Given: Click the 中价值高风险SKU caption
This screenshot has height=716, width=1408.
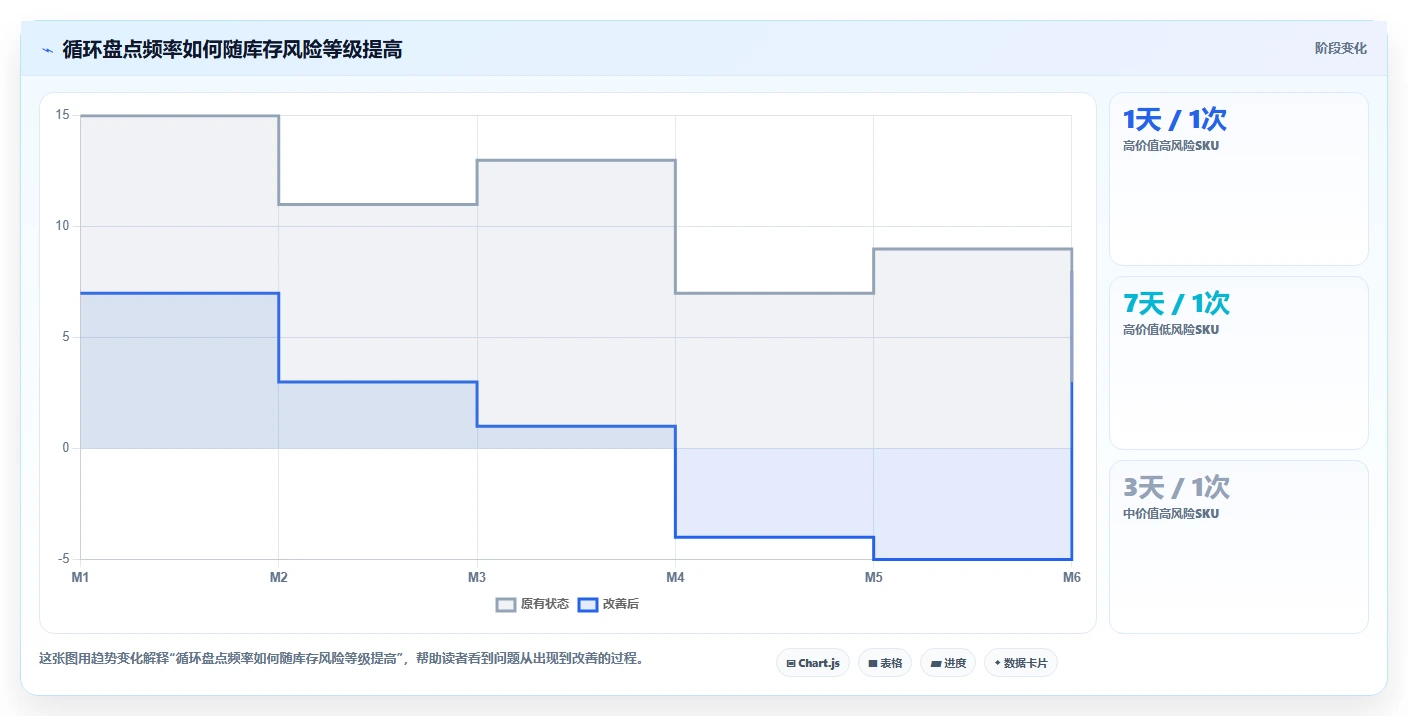Looking at the screenshot, I should (1171, 514).
